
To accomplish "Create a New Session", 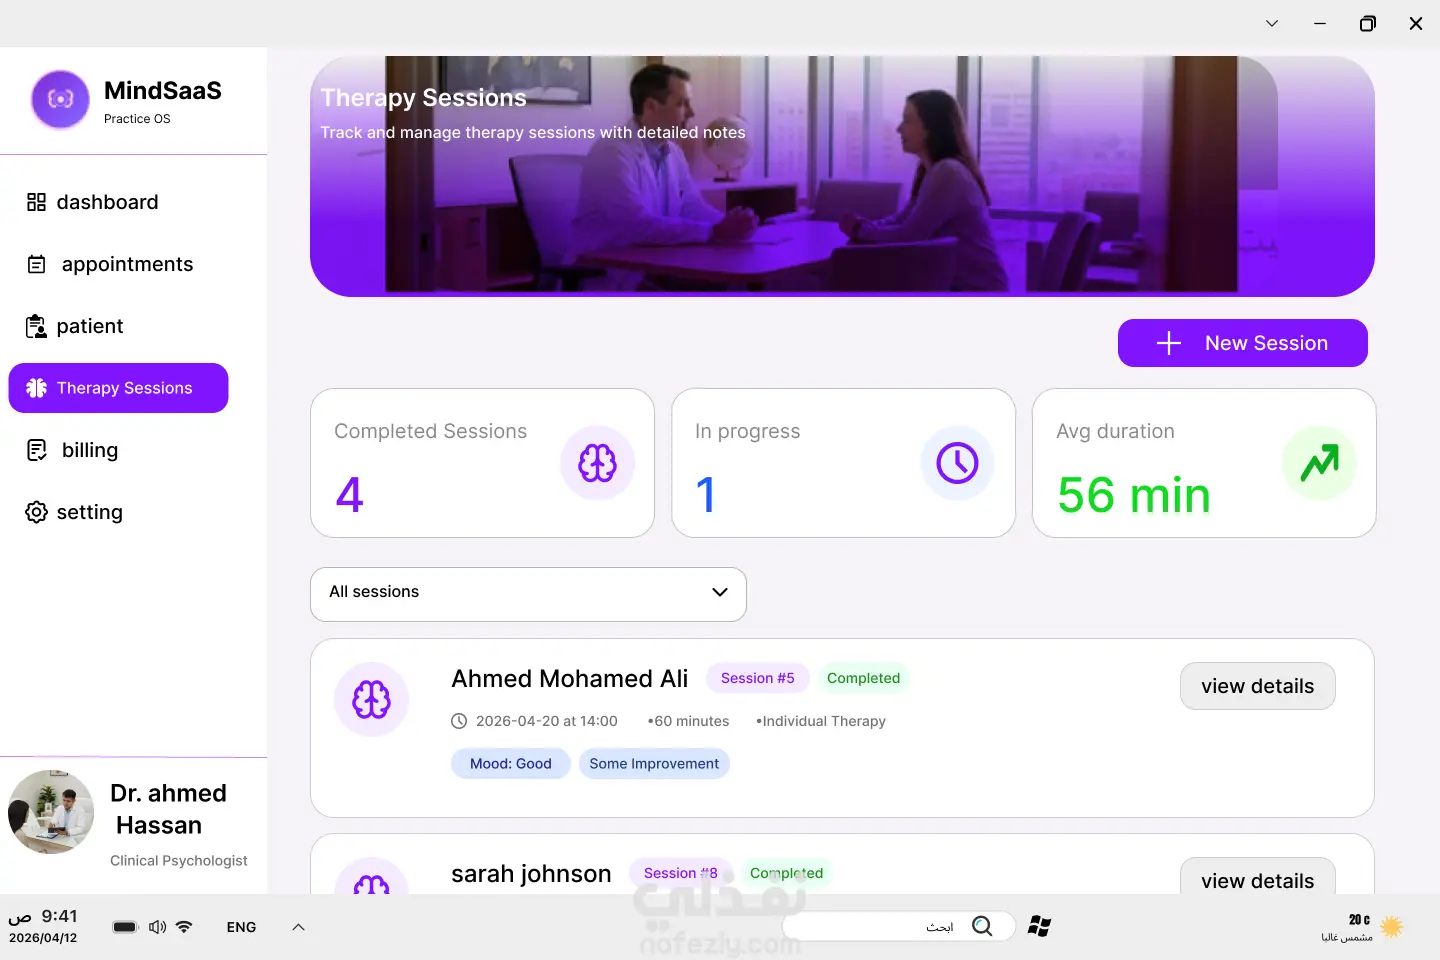I will (1242, 343).
